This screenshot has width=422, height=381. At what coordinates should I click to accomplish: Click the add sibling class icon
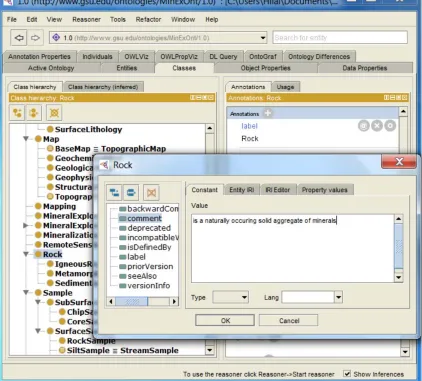click(x=33, y=113)
